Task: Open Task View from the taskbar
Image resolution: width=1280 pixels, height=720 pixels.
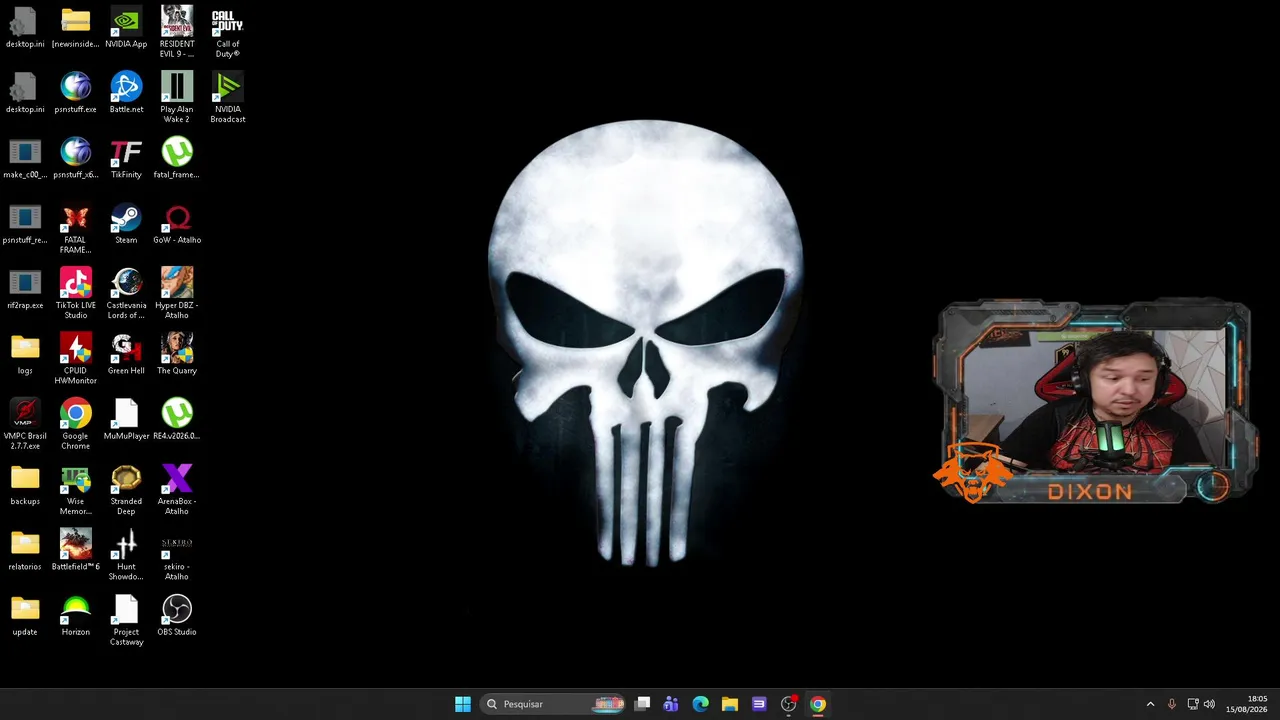Action: [643, 704]
